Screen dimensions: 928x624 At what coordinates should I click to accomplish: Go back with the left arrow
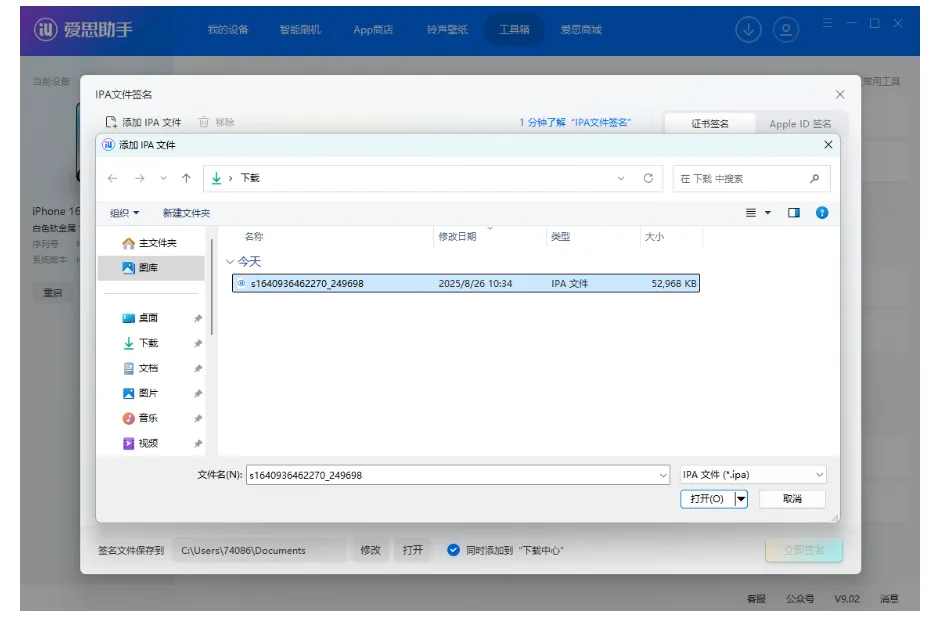112,178
